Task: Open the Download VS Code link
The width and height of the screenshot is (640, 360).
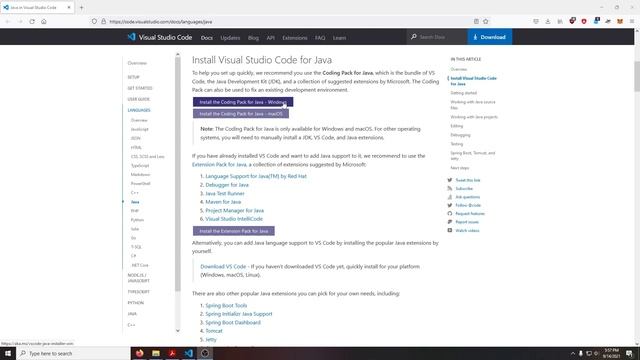Action: pos(223,267)
